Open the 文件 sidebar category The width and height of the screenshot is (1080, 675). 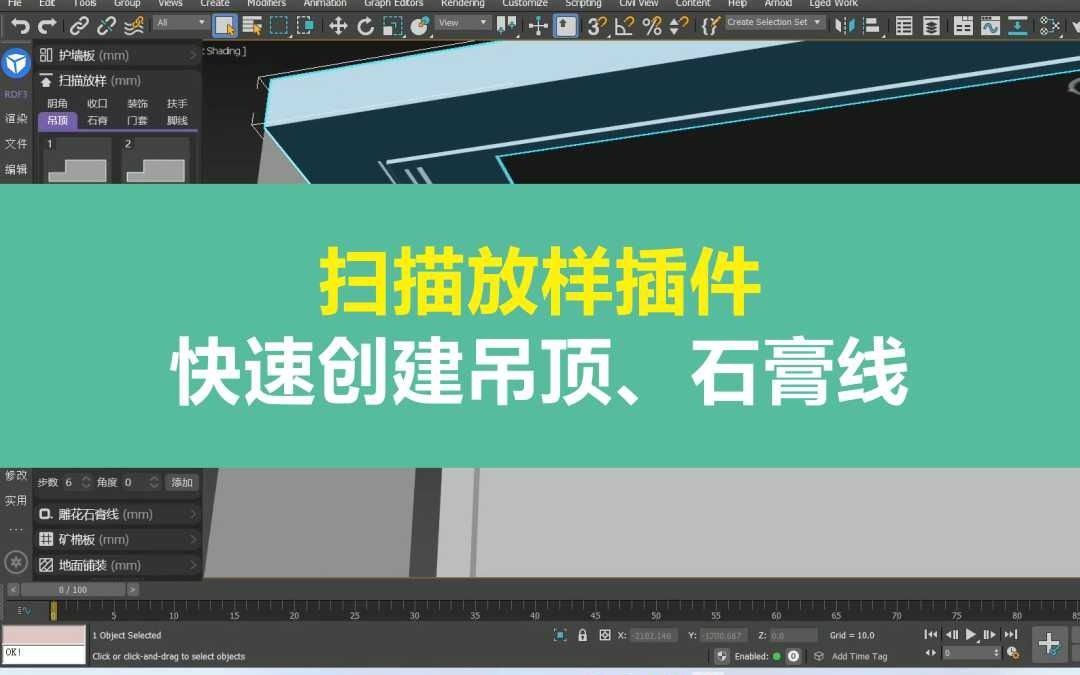pos(16,143)
